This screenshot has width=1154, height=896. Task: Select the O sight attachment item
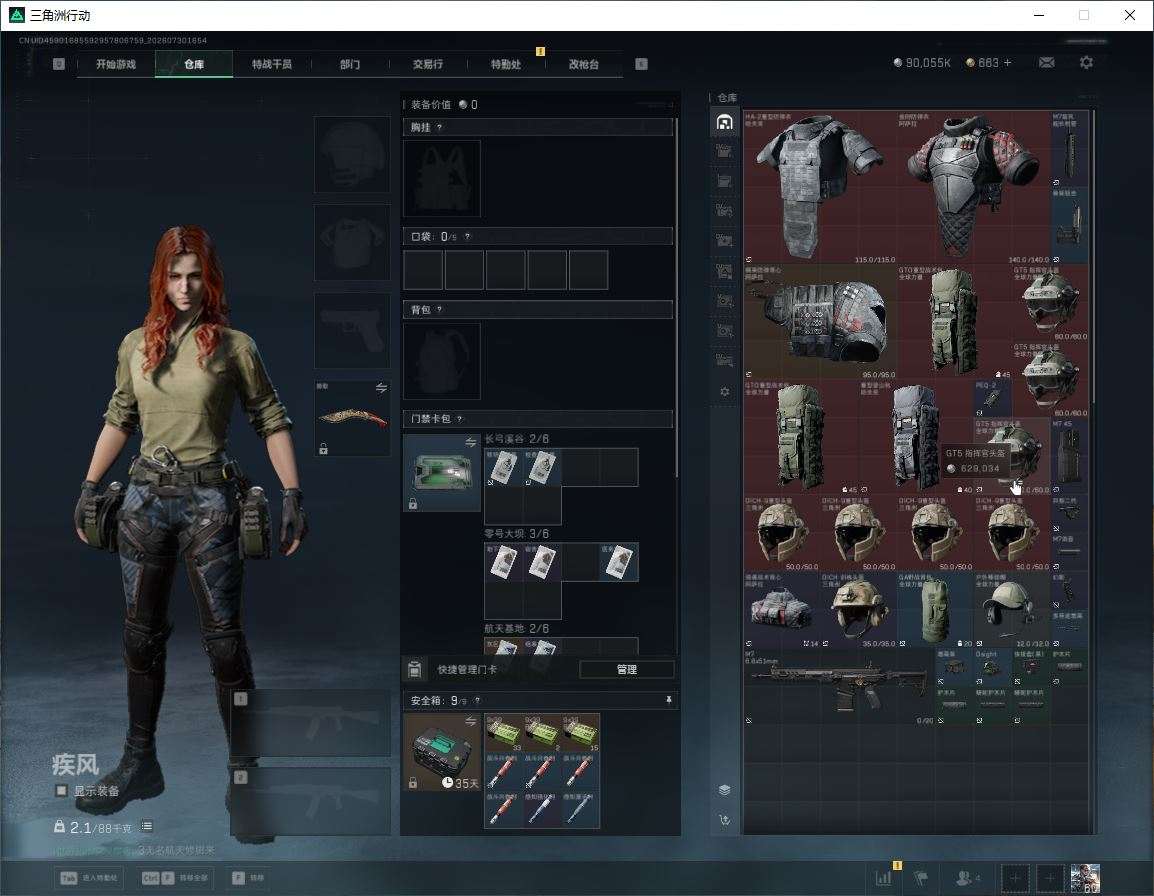(x=992, y=667)
